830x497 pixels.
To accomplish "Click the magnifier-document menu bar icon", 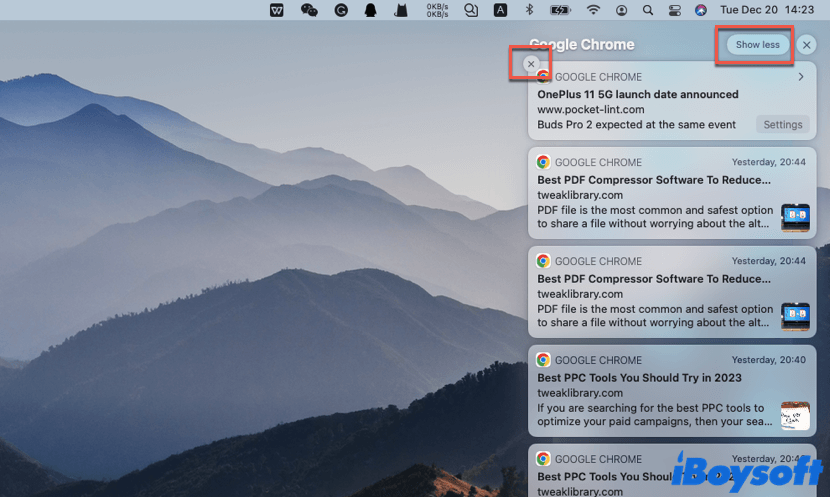I will tap(471, 10).
